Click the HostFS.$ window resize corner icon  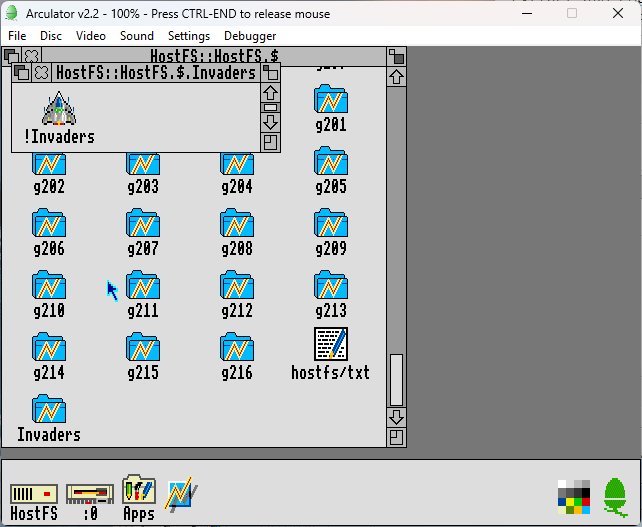pyautogui.click(x=396, y=437)
